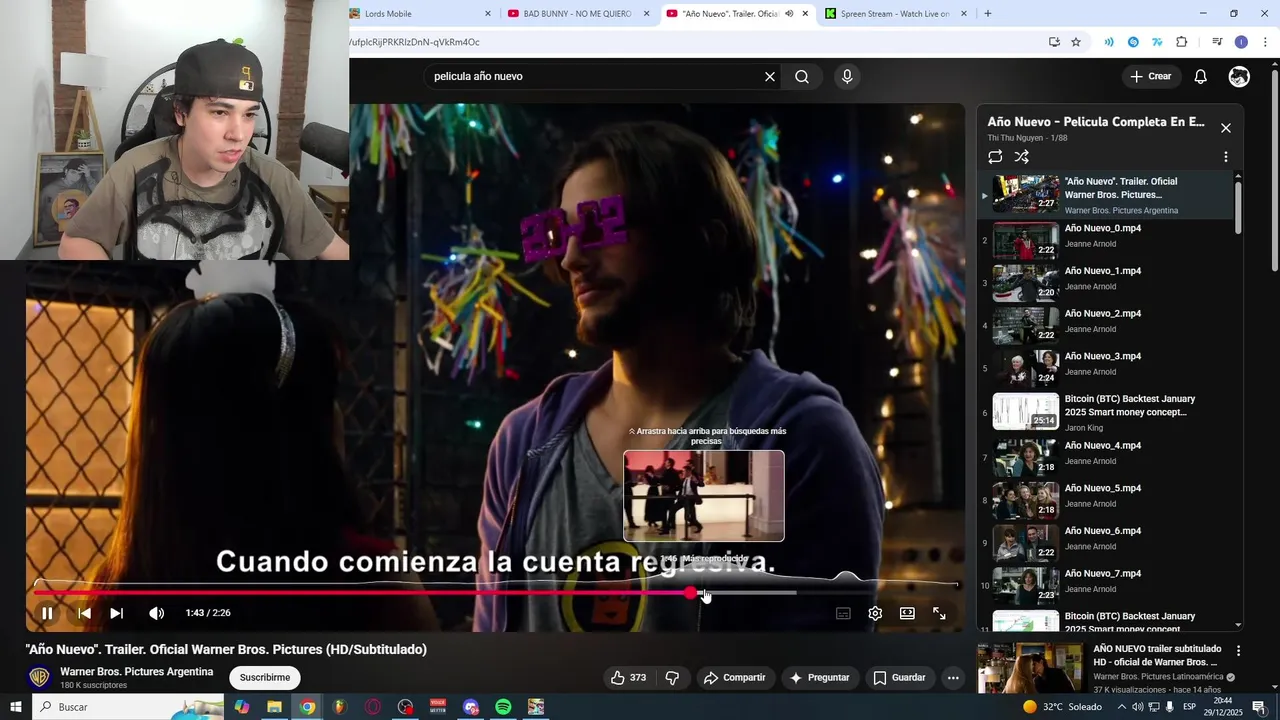The width and height of the screenshot is (1280, 720).
Task: Clear the search box text
Action: point(770,77)
